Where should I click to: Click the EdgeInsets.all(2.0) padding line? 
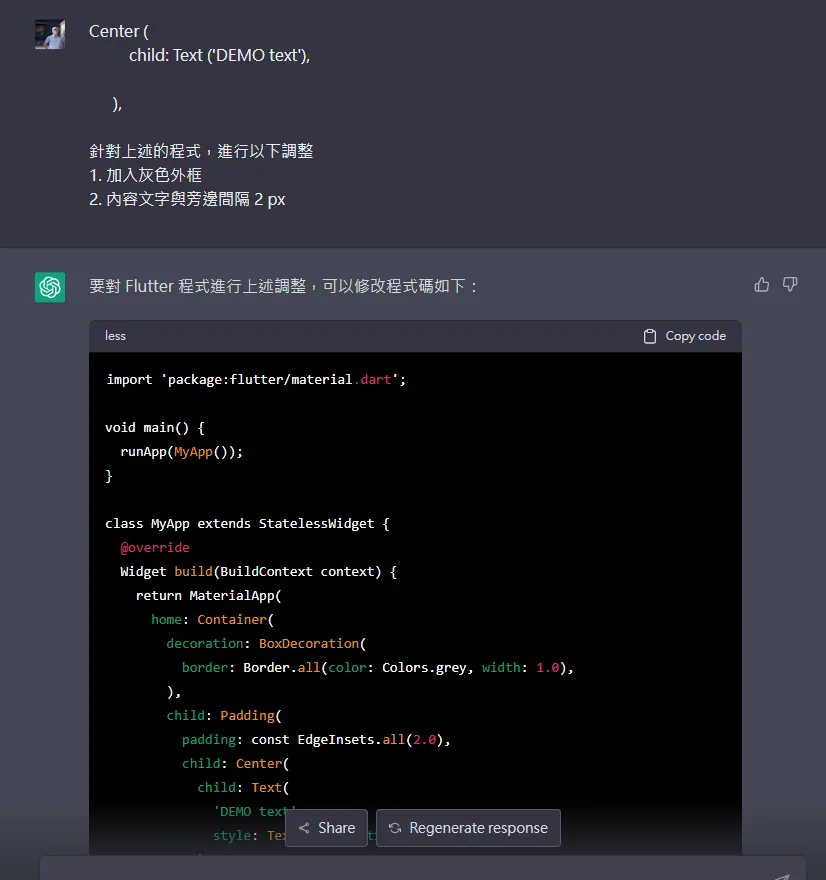(316, 739)
